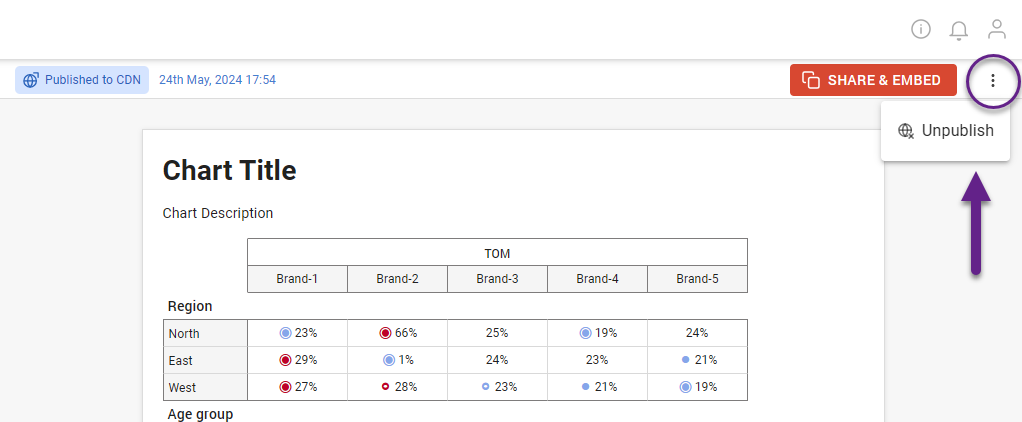
Task: Click the red marker beside West 27%
Action: (x=285, y=387)
